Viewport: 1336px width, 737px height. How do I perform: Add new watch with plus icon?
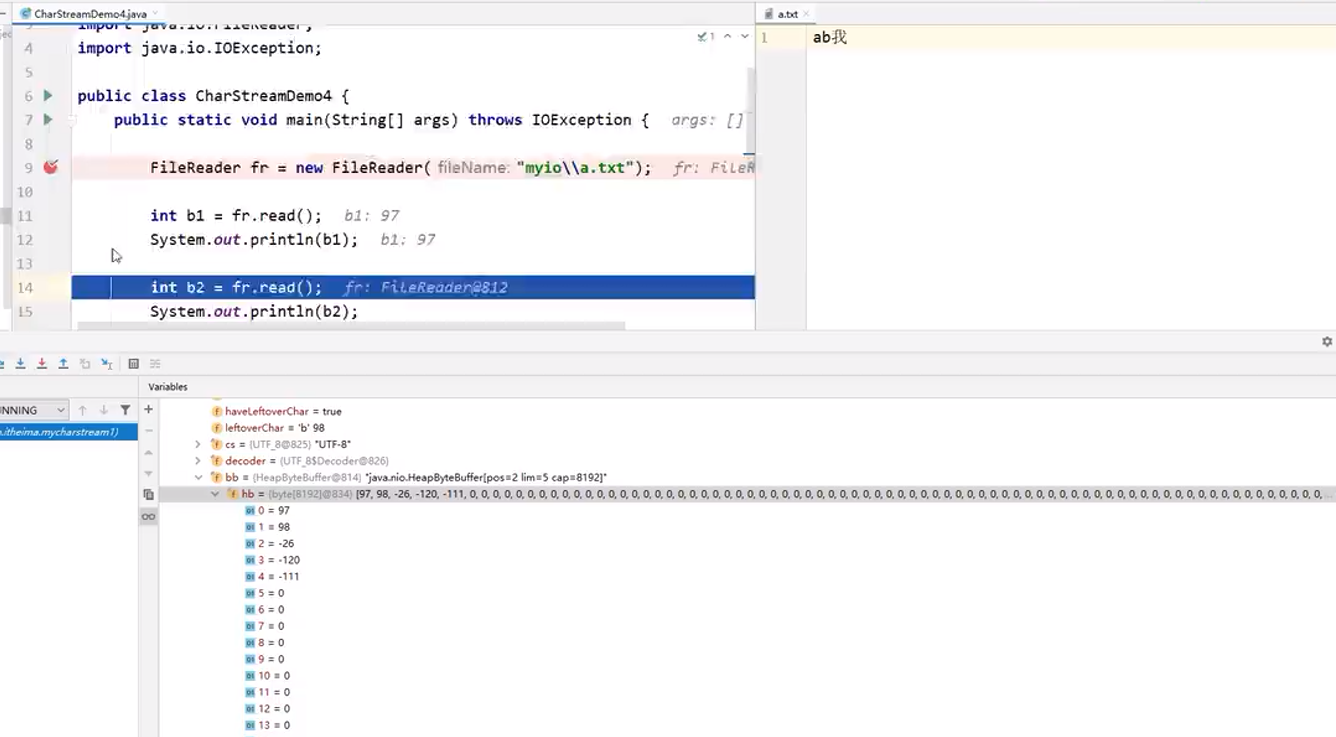point(148,410)
